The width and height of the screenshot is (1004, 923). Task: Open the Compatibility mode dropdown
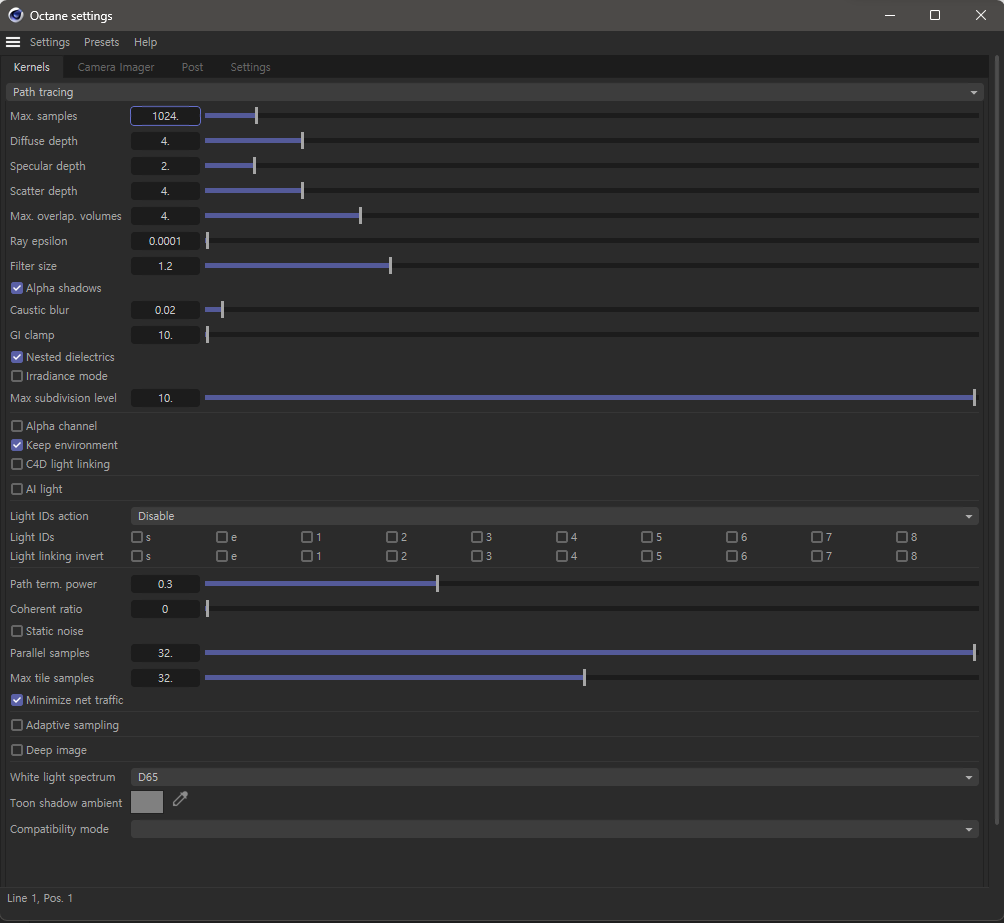555,829
